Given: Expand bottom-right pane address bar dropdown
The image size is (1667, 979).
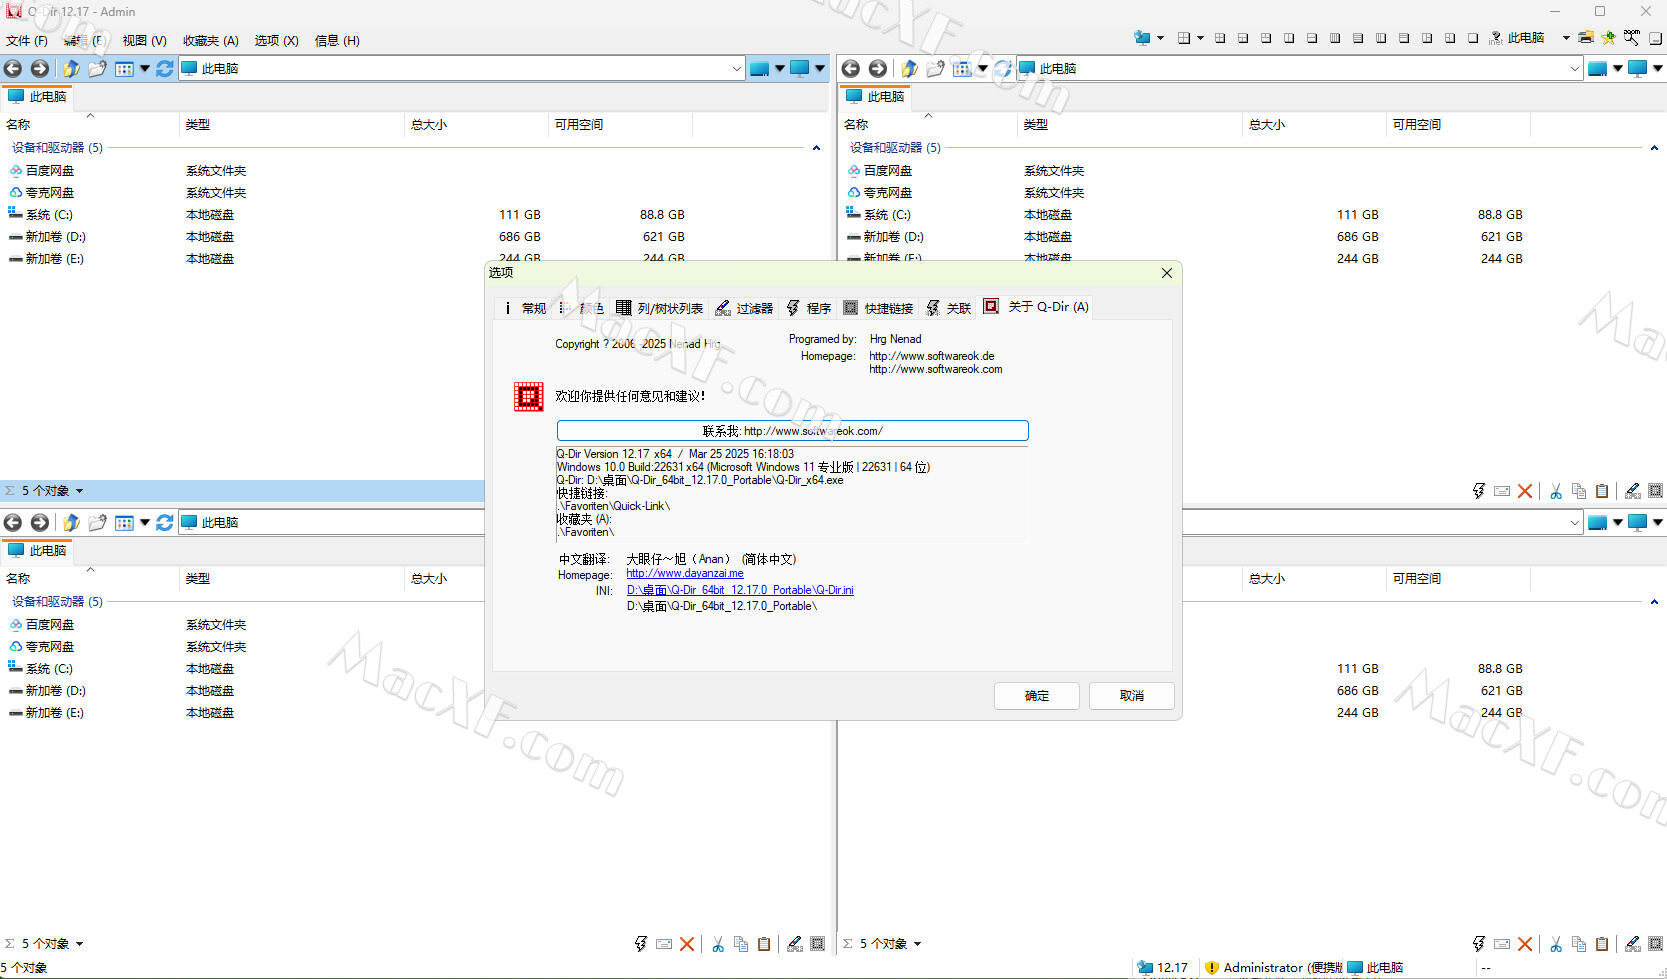Looking at the screenshot, I should pyautogui.click(x=1575, y=523).
